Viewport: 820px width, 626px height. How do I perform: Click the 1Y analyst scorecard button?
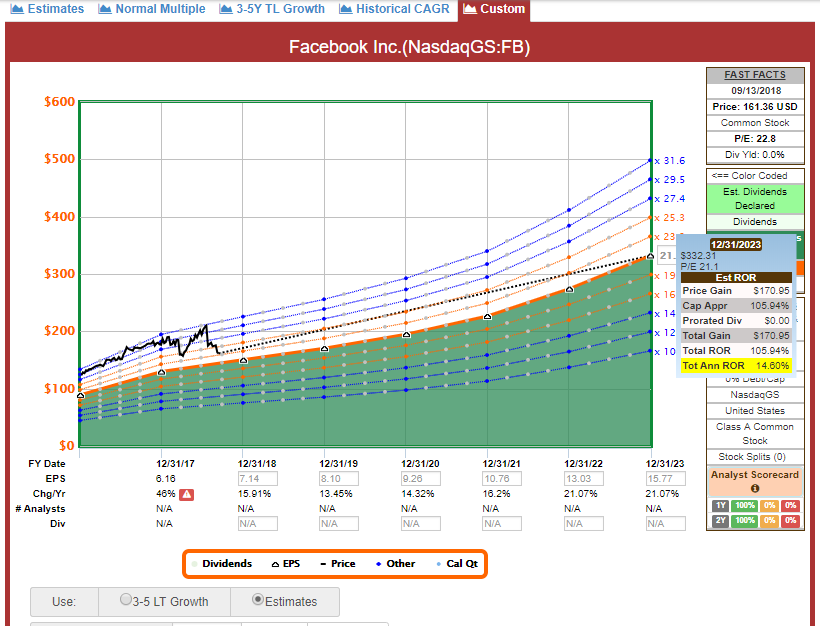[x=719, y=505]
